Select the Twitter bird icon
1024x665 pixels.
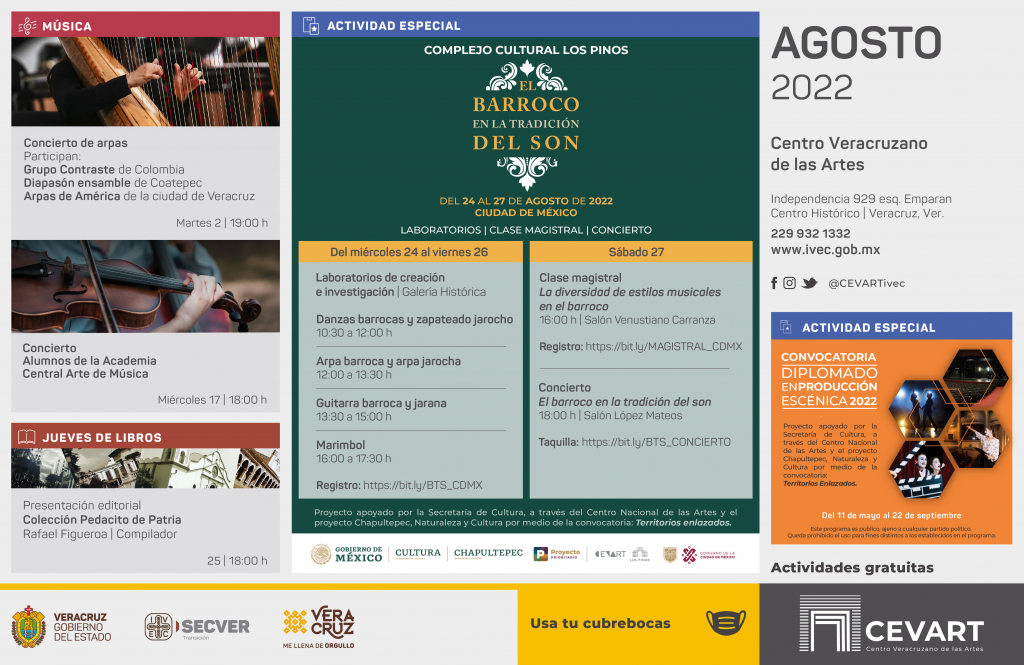coord(808,283)
